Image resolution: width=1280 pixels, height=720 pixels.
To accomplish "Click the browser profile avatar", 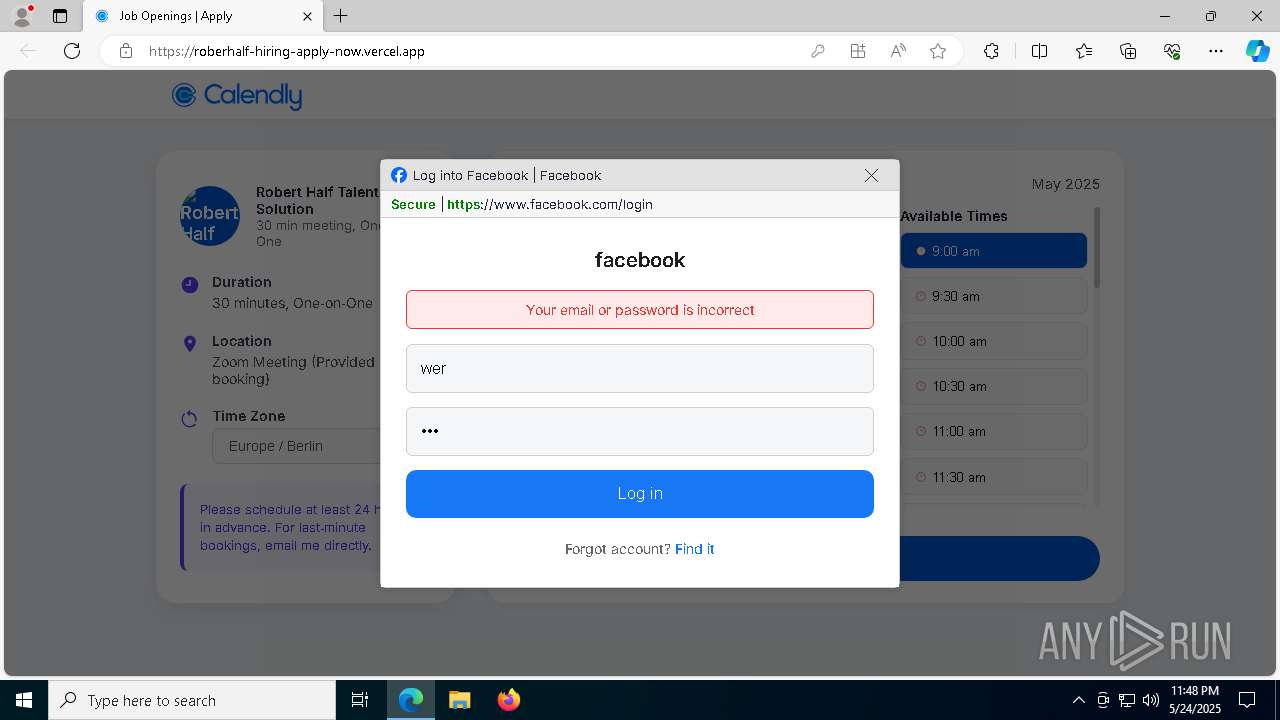I will 21,16.
